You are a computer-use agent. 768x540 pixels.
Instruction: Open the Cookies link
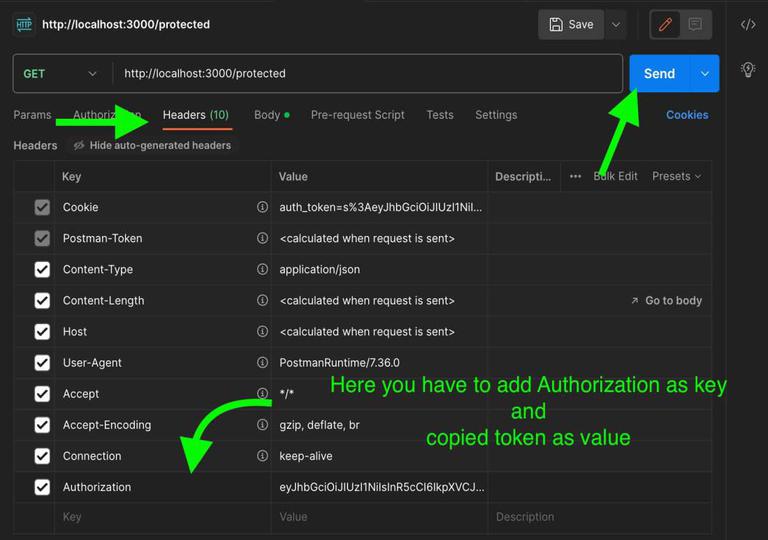[687, 115]
